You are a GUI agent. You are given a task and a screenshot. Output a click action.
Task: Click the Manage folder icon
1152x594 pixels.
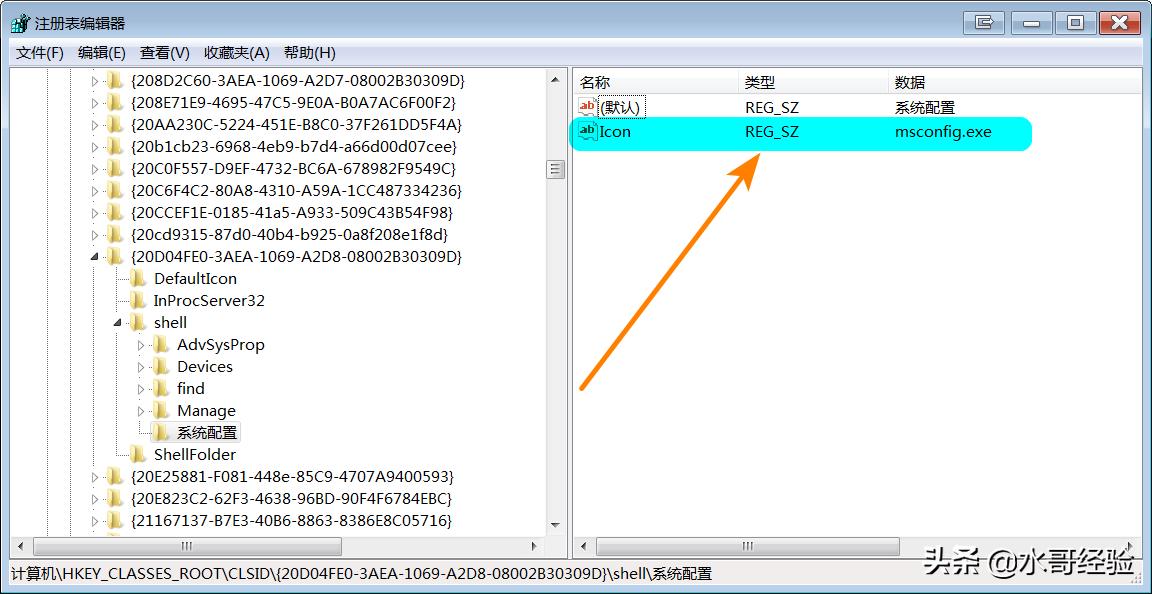click(162, 411)
